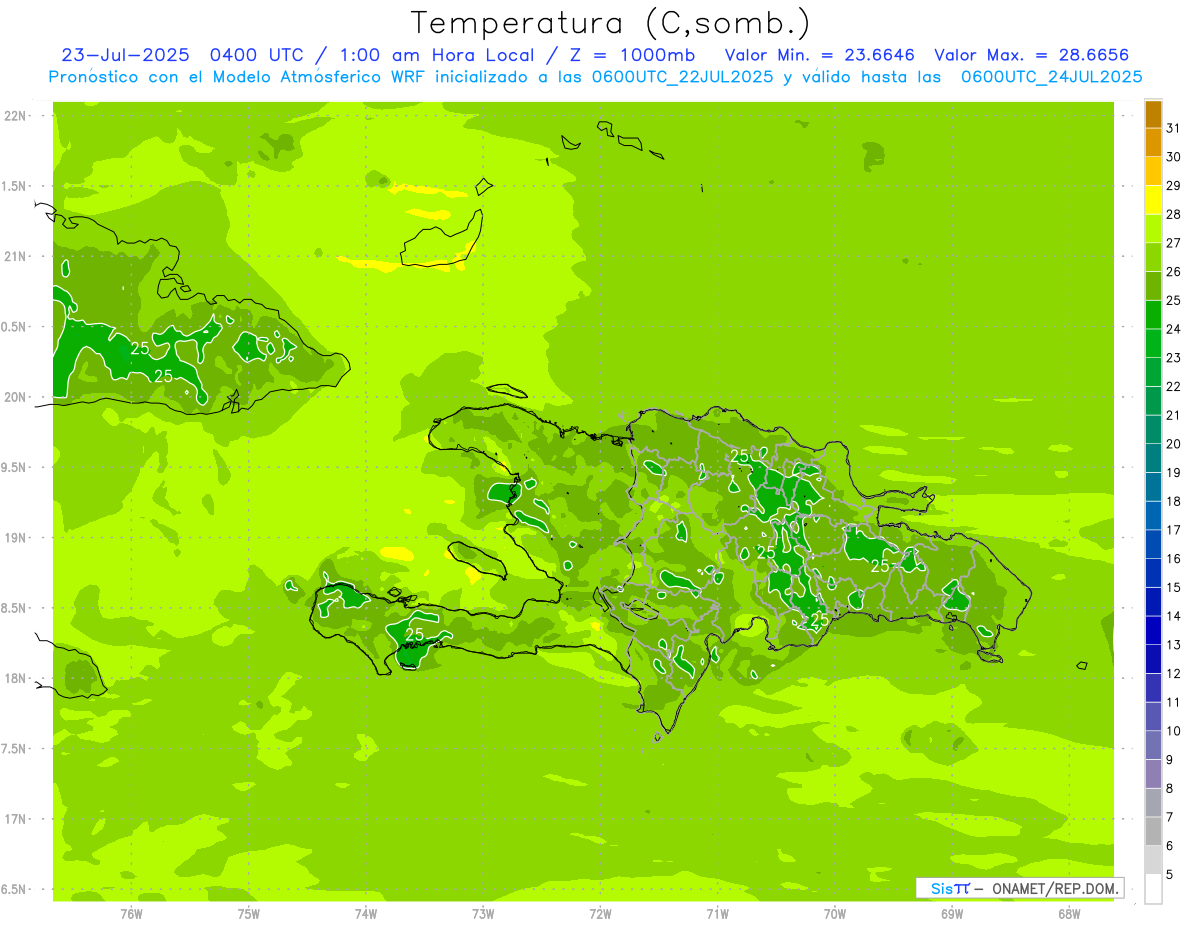
Task: Select the date text '23-Jul-2025'
Action: [125, 55]
